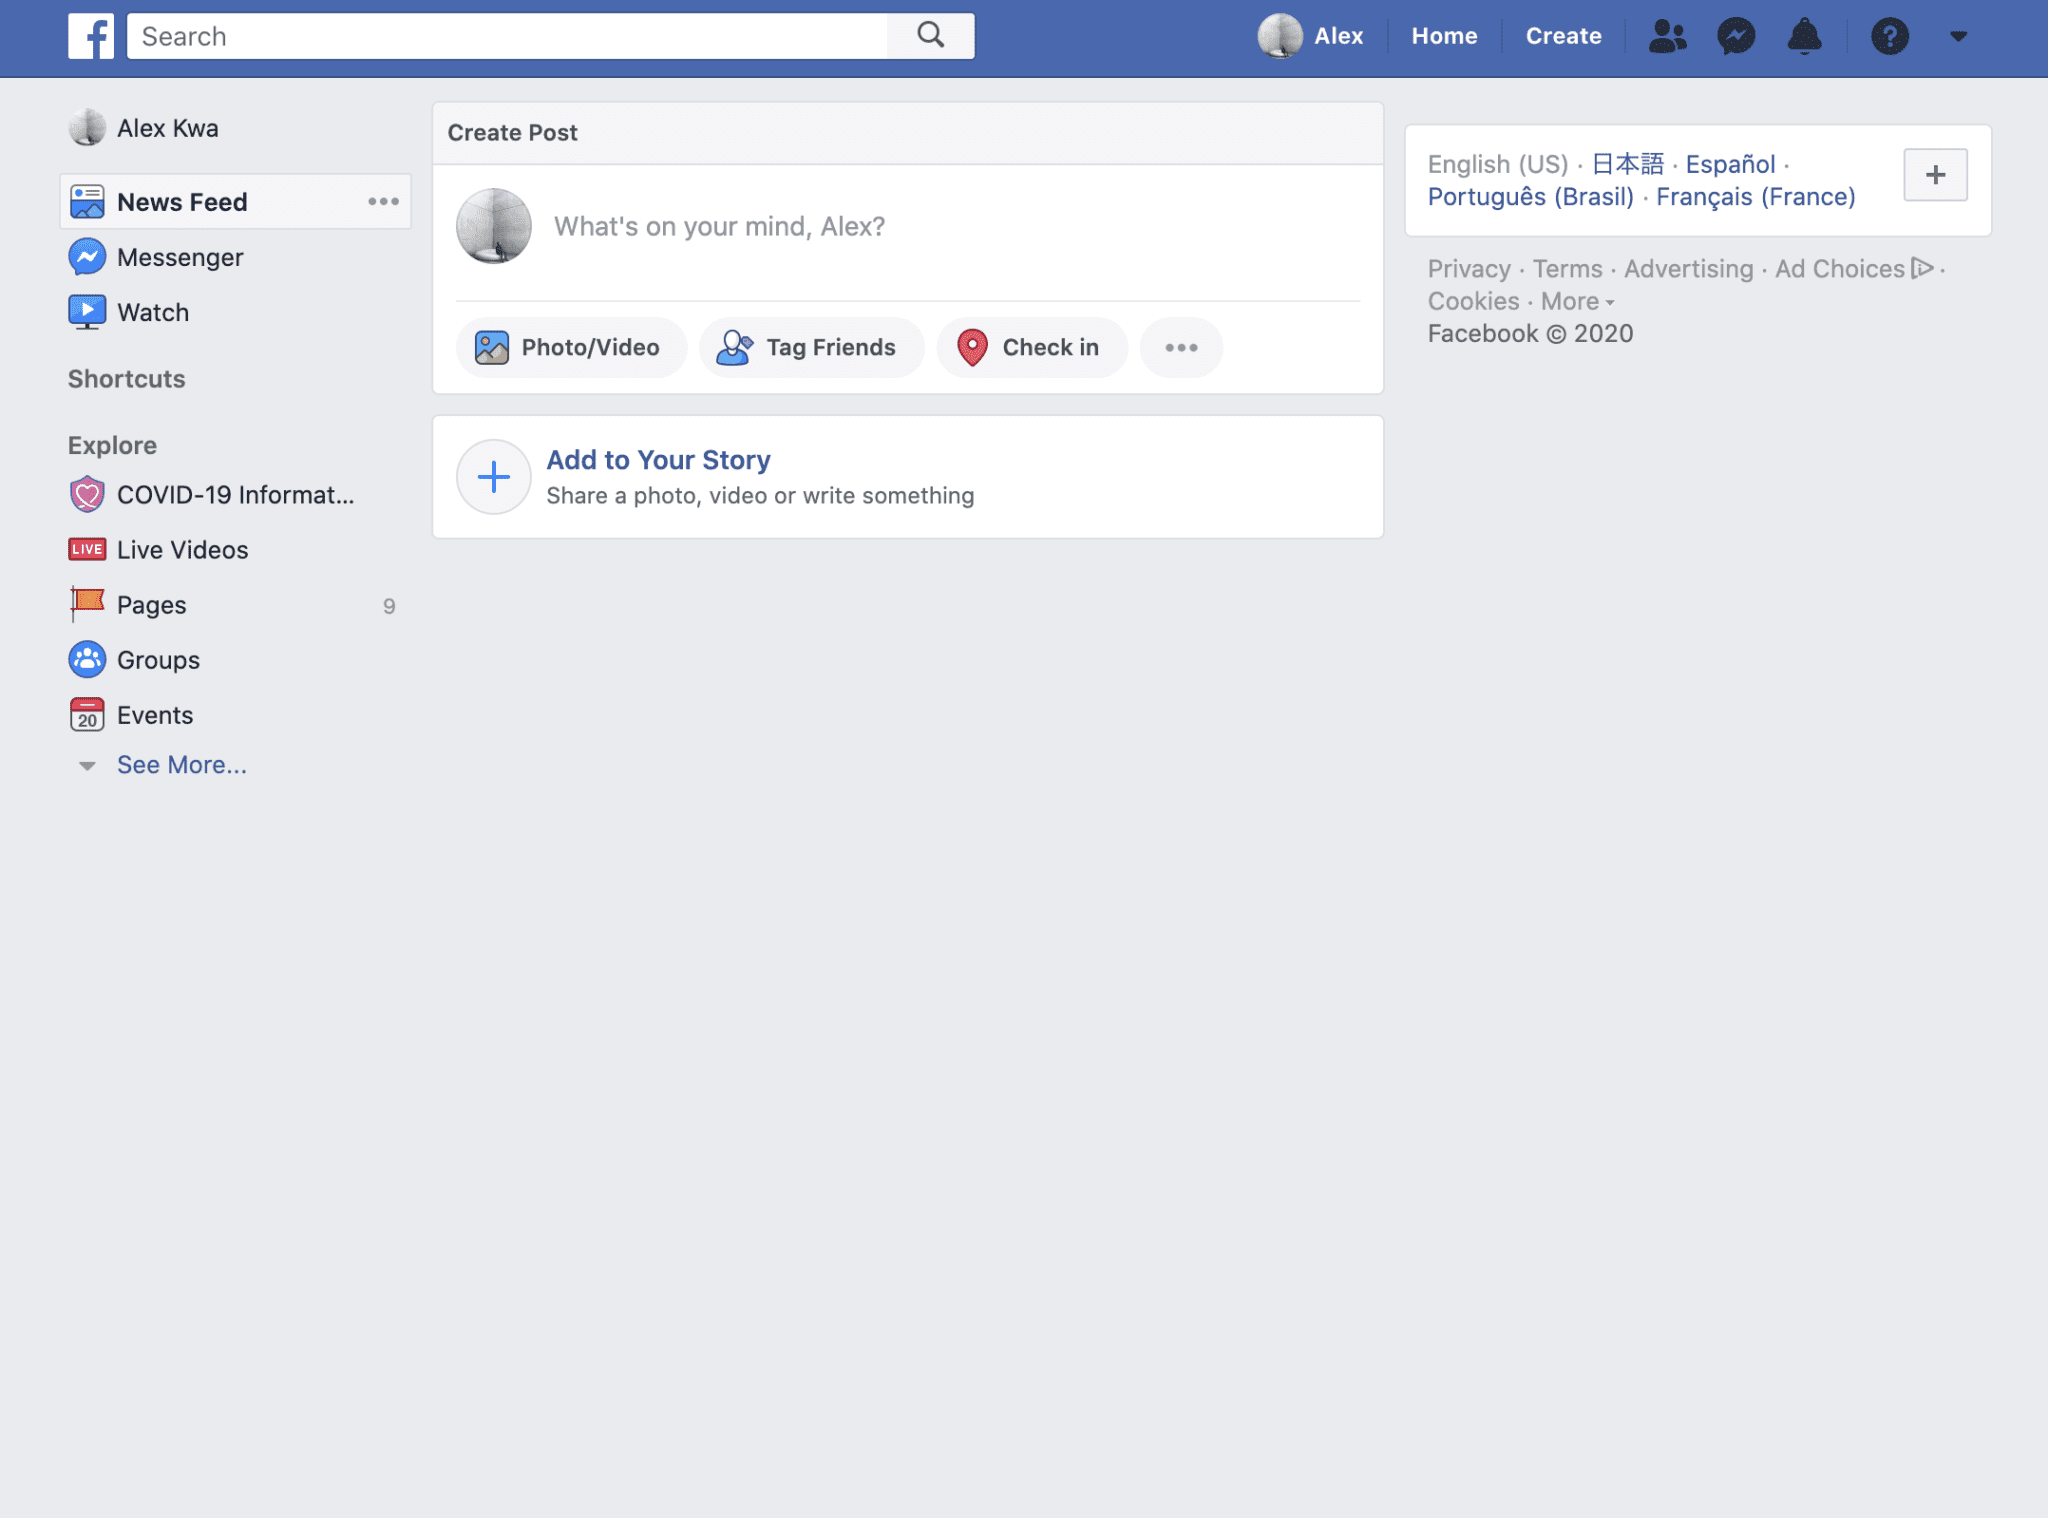This screenshot has height=1518, width=2048.
Task: Show more post options ellipsis
Action: pos(1181,347)
